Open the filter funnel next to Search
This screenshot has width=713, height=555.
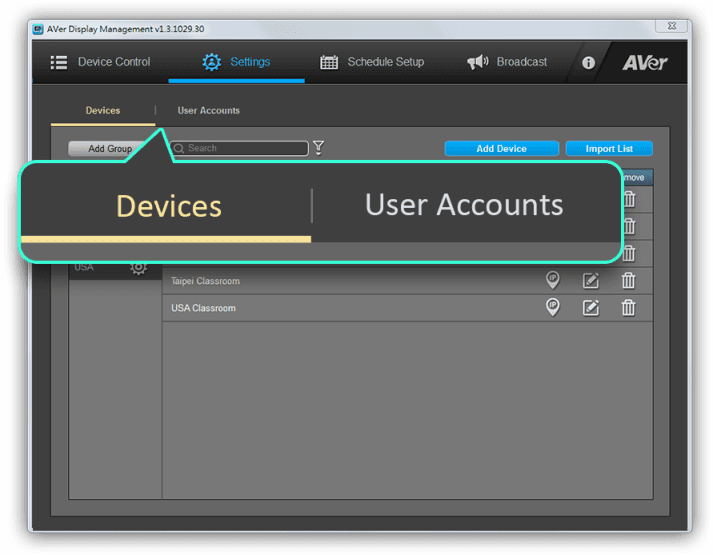pyautogui.click(x=319, y=148)
